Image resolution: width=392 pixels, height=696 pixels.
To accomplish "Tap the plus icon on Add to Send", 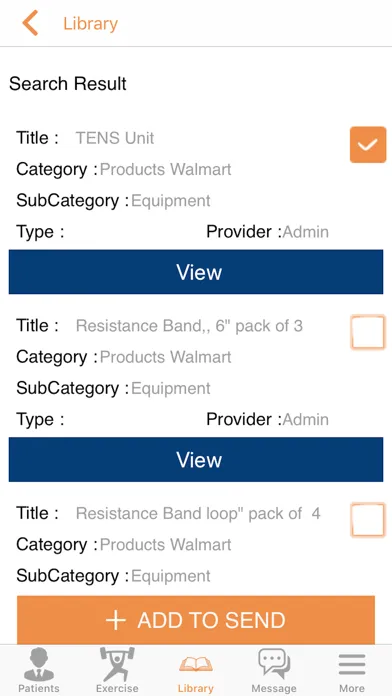I will pyautogui.click(x=116, y=620).
